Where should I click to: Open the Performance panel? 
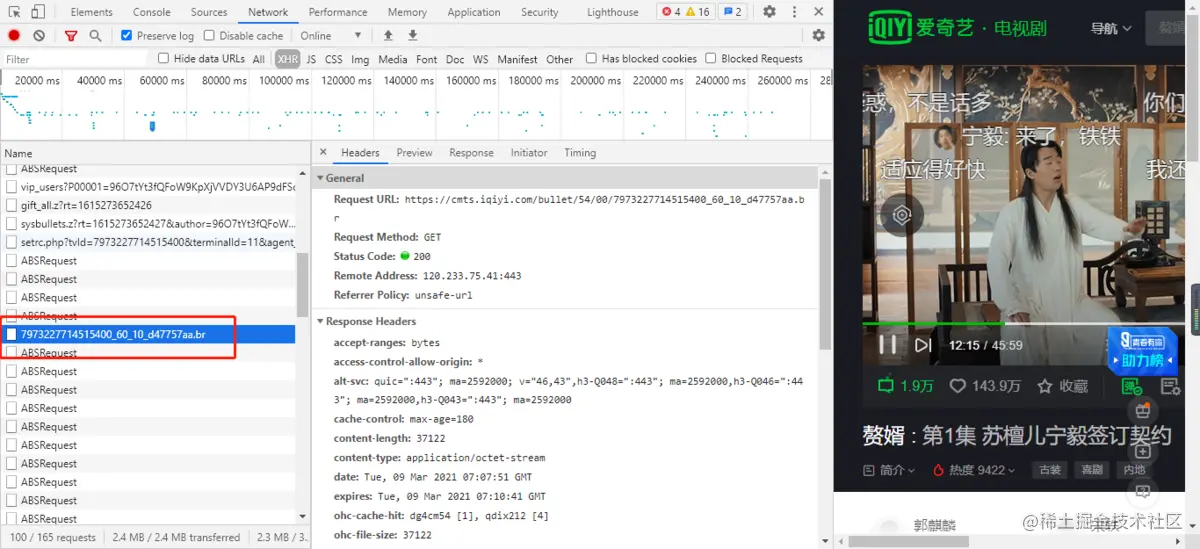338,12
